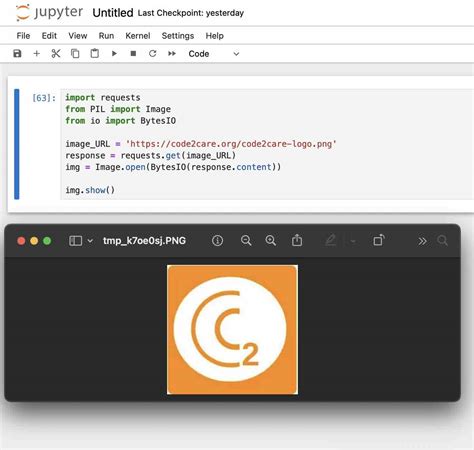The width and height of the screenshot is (474, 450).
Task: Toggle Preview sidebar view icon
Action: (75, 241)
